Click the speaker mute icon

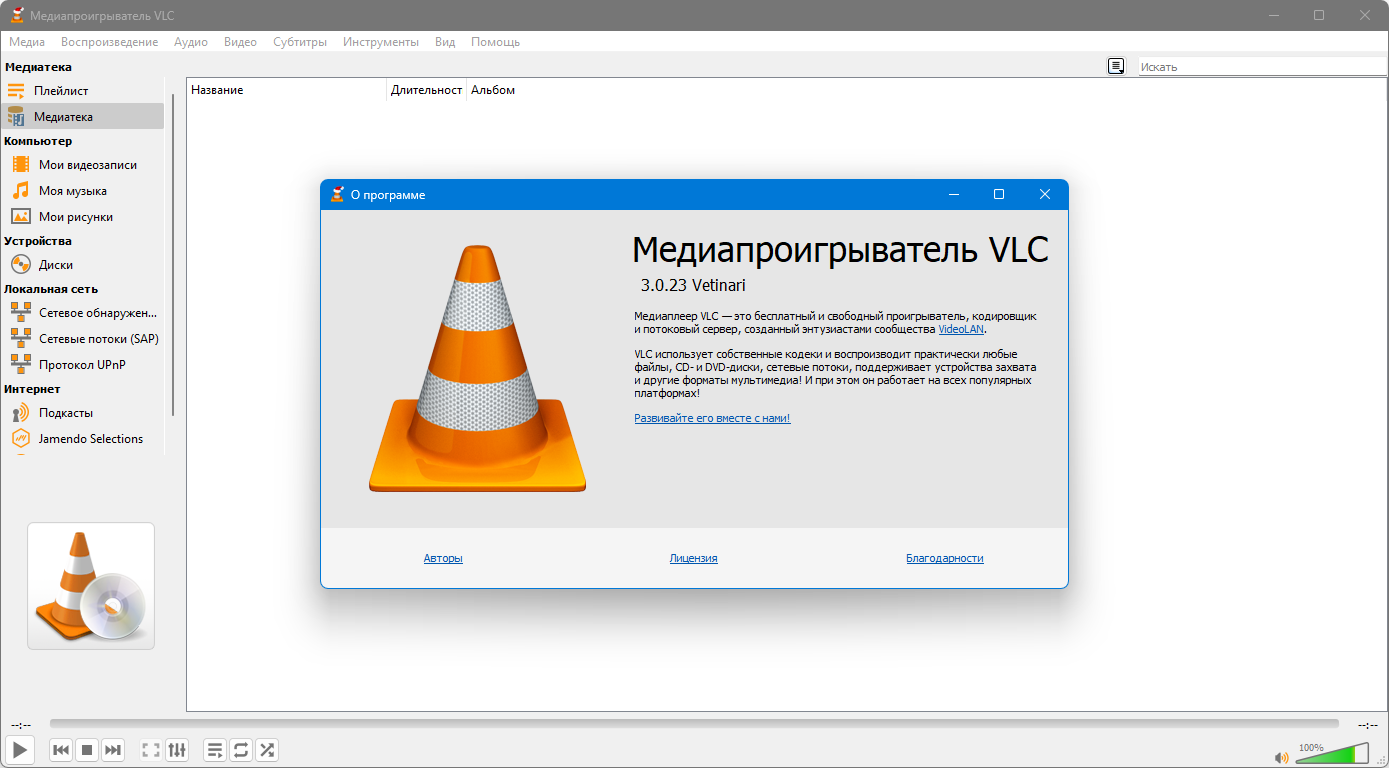point(1282,757)
